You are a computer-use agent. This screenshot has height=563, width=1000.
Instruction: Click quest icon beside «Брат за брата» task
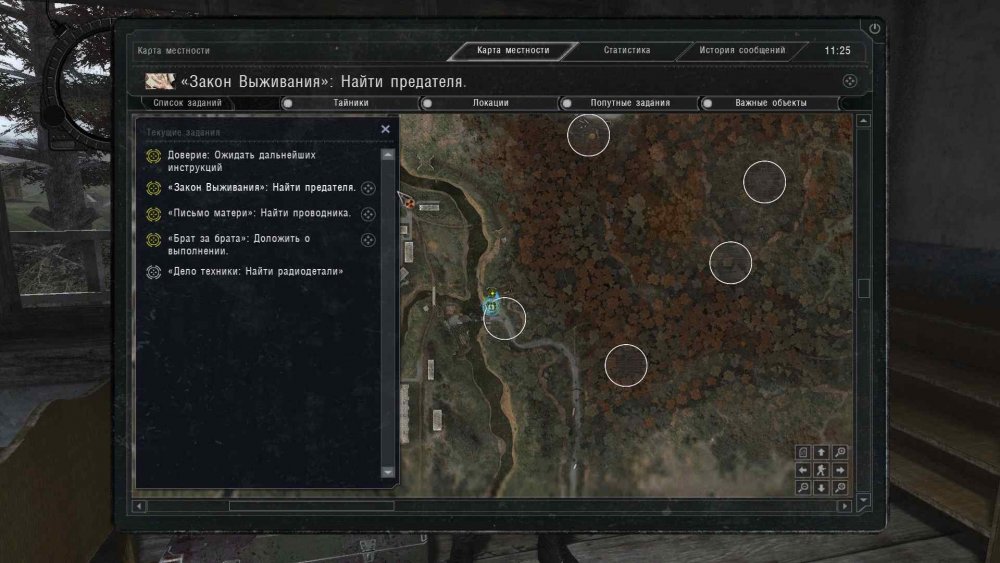[x=153, y=240]
